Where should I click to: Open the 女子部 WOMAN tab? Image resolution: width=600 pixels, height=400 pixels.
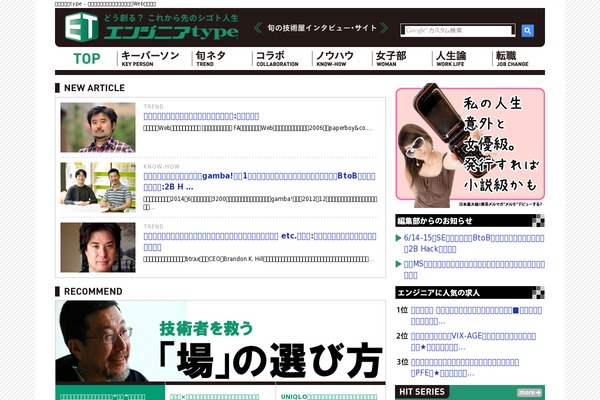point(391,59)
